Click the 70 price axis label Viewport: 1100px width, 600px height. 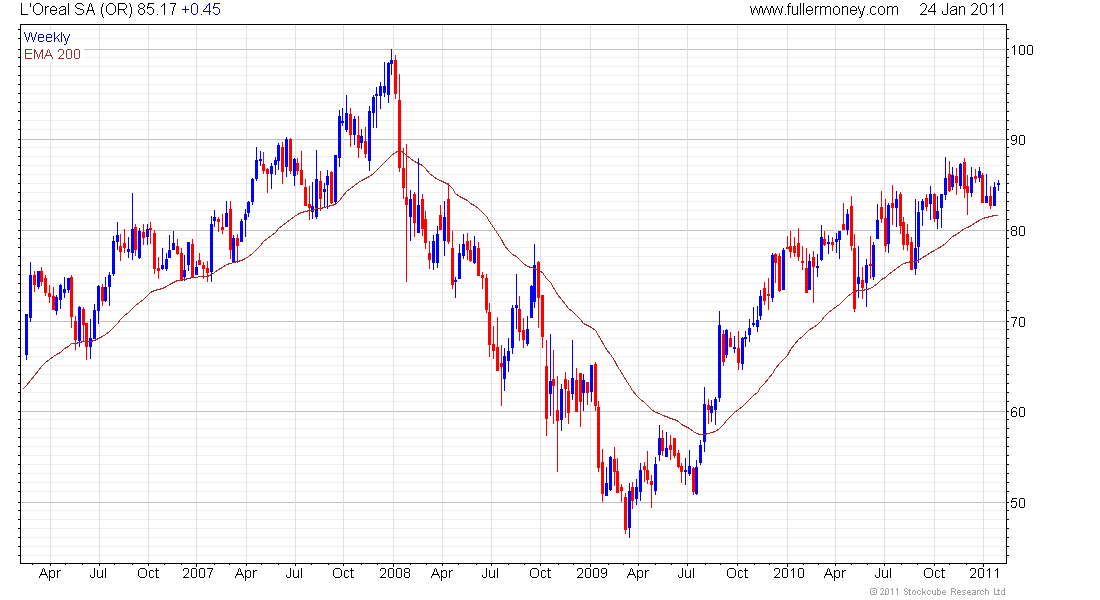(1018, 322)
